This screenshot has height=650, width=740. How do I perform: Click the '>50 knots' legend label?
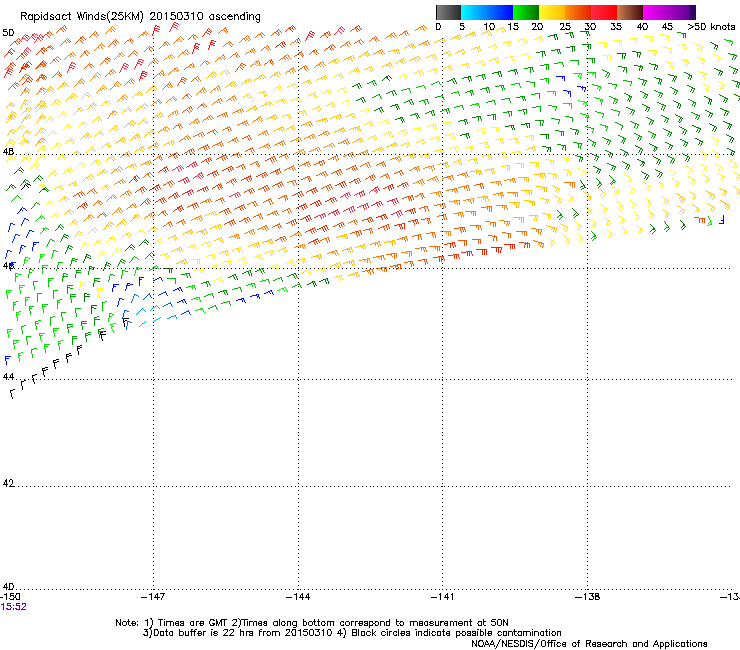click(x=711, y=27)
